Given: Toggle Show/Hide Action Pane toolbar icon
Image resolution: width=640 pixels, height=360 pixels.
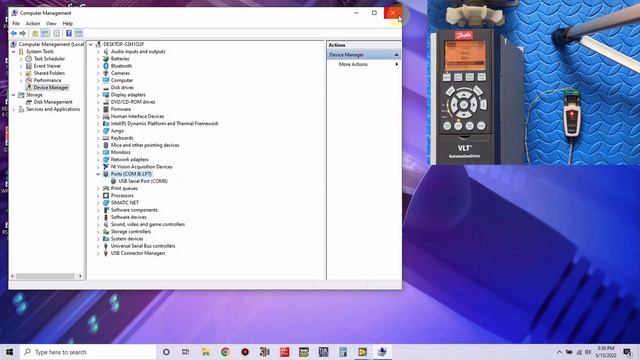Looking at the screenshot, I should tap(78, 33).
